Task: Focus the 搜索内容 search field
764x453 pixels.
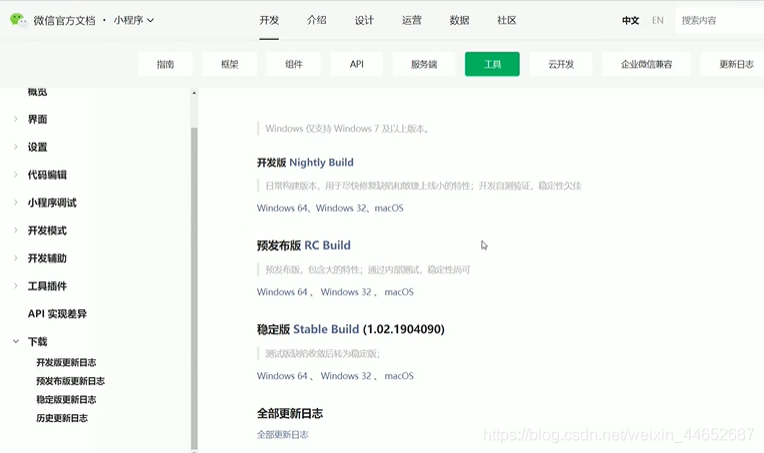Action: (x=720, y=20)
